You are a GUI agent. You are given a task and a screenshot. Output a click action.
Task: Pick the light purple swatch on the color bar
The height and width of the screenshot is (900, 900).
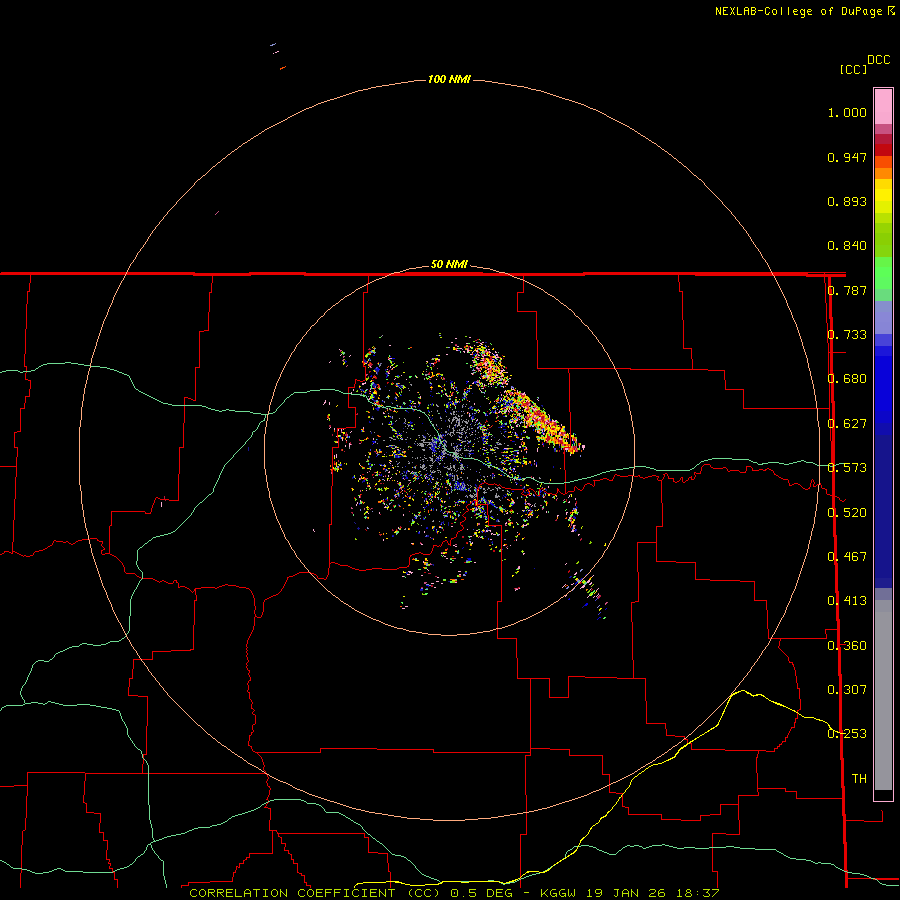pos(883,317)
